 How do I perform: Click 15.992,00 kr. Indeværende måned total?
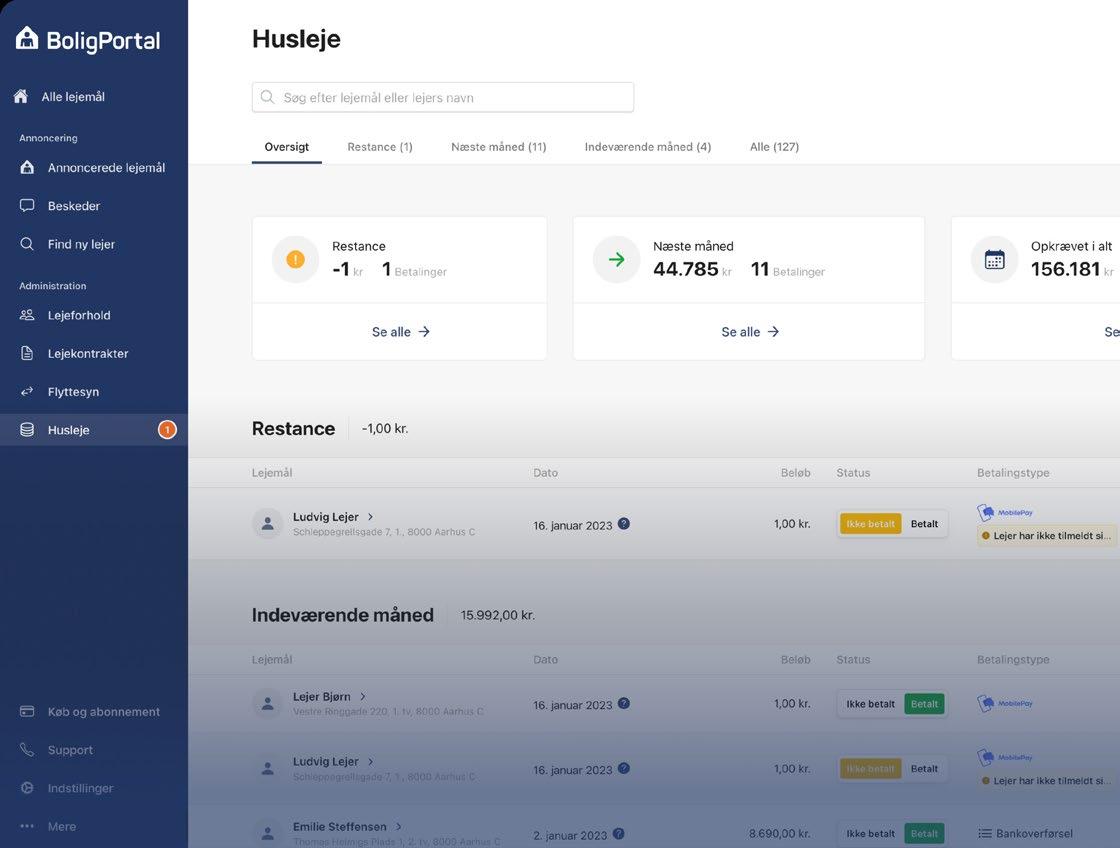[498, 615]
